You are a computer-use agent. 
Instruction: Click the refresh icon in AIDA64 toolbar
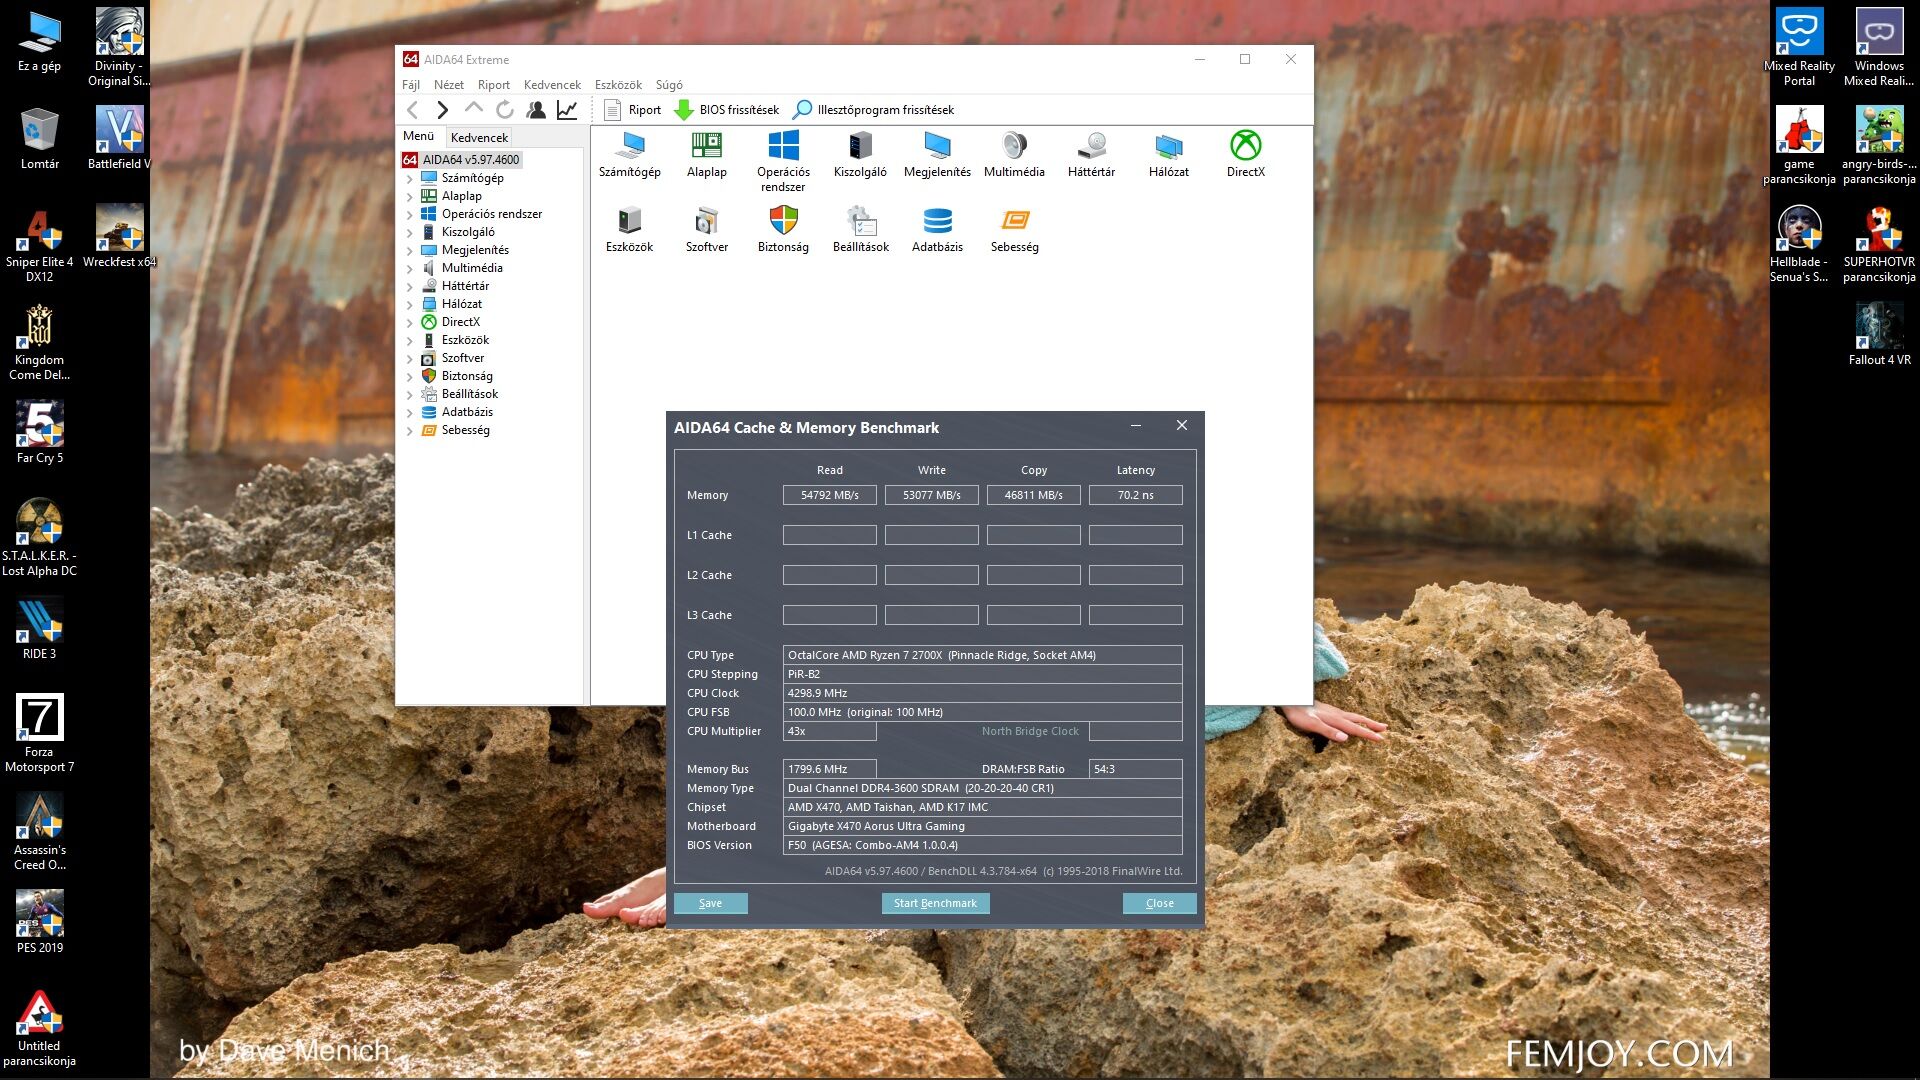(505, 110)
